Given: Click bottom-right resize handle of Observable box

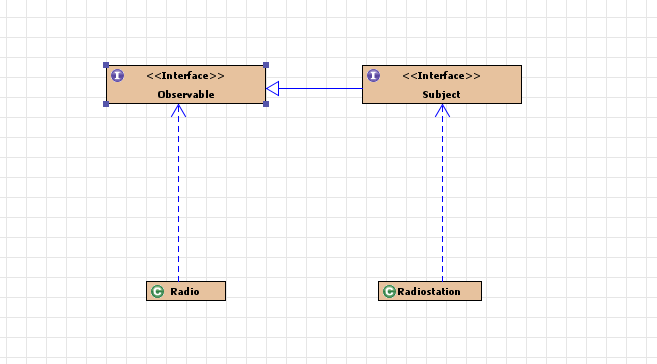Looking at the screenshot, I should pos(266,104).
